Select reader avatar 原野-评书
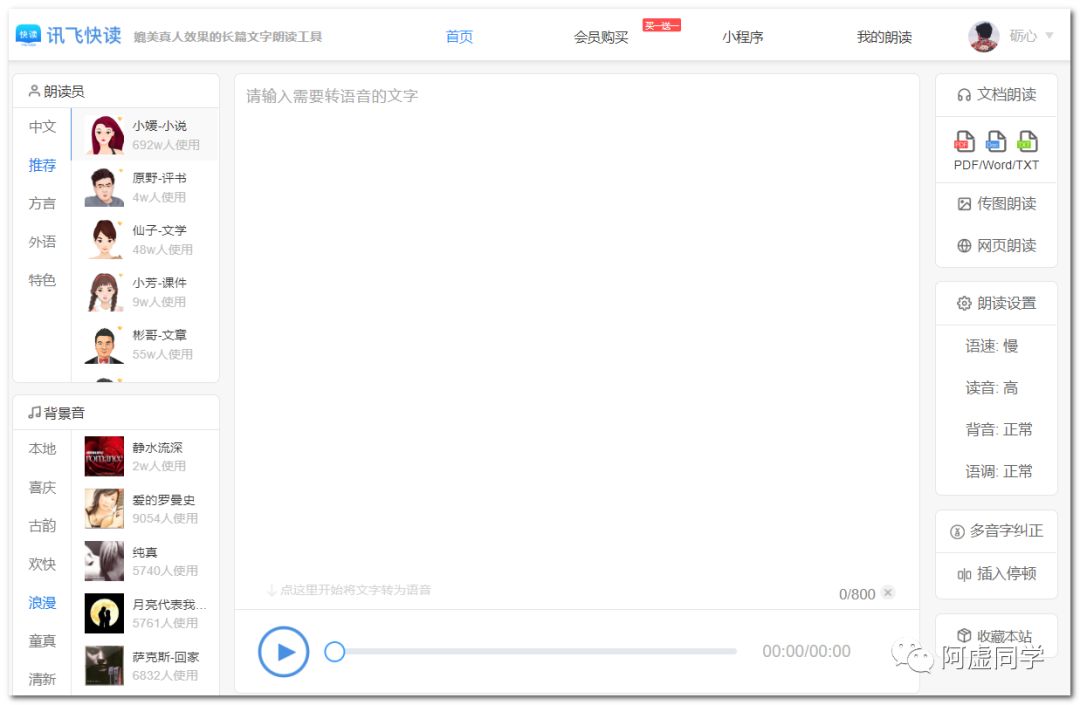Image resolution: width=1080 pixels, height=705 pixels. pyautogui.click(x=104, y=187)
